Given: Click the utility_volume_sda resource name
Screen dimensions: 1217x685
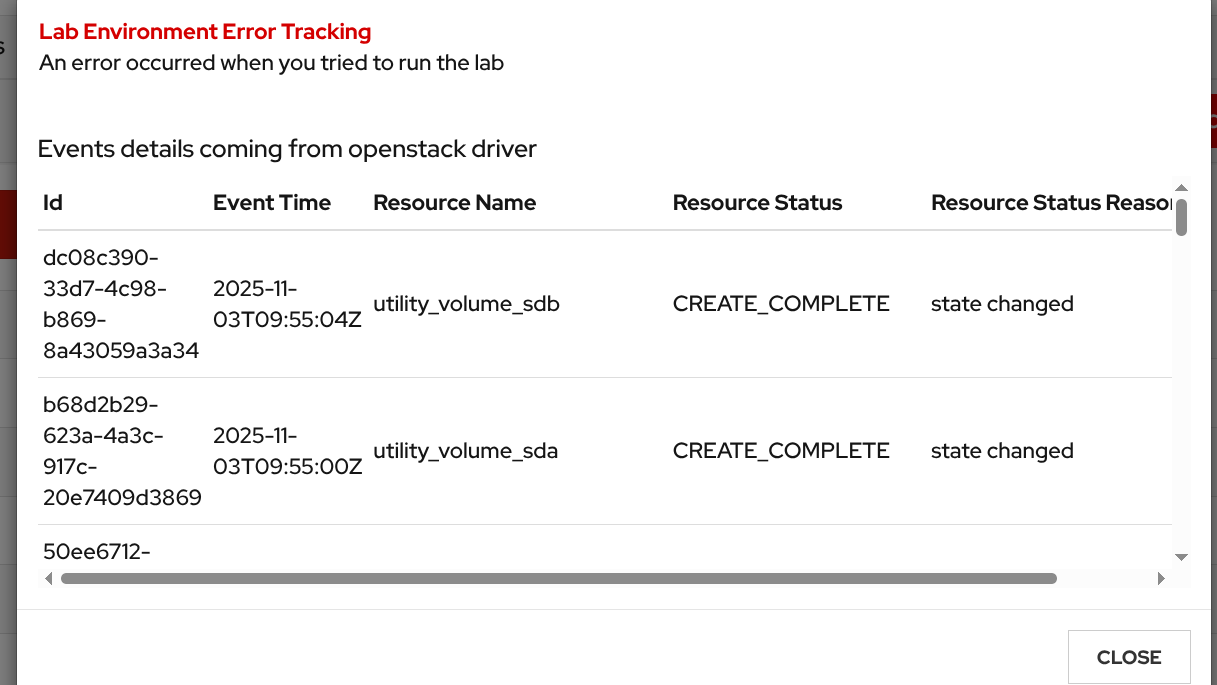Looking at the screenshot, I should click(465, 451).
